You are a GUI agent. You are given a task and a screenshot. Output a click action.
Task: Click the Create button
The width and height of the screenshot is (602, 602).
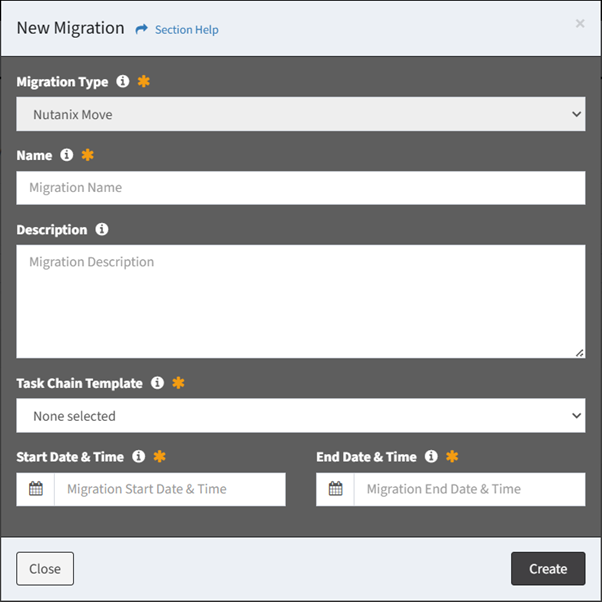tap(548, 569)
